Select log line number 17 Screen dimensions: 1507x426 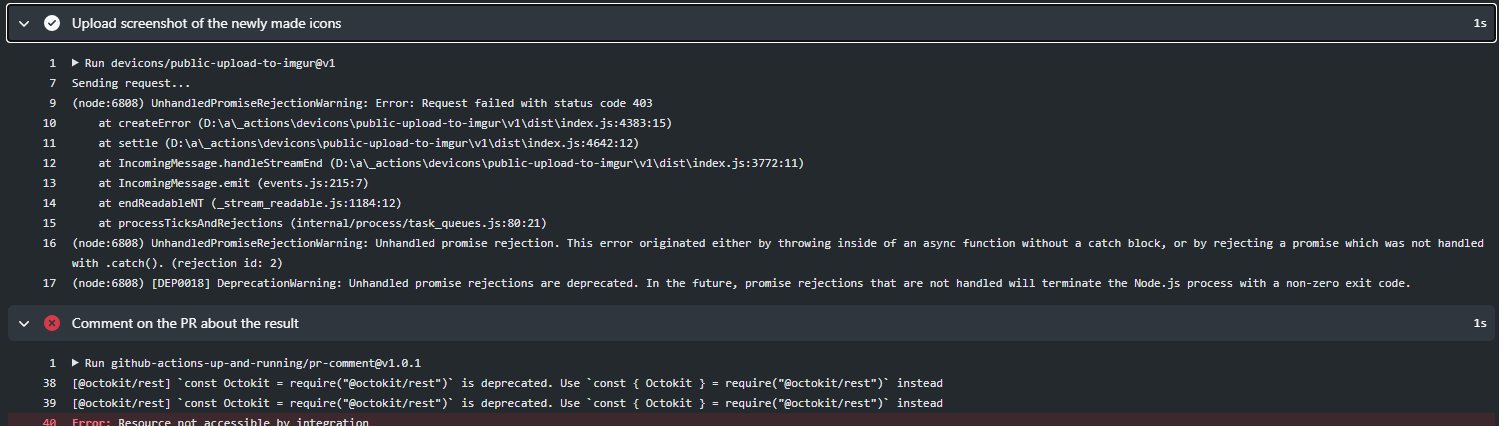50,283
